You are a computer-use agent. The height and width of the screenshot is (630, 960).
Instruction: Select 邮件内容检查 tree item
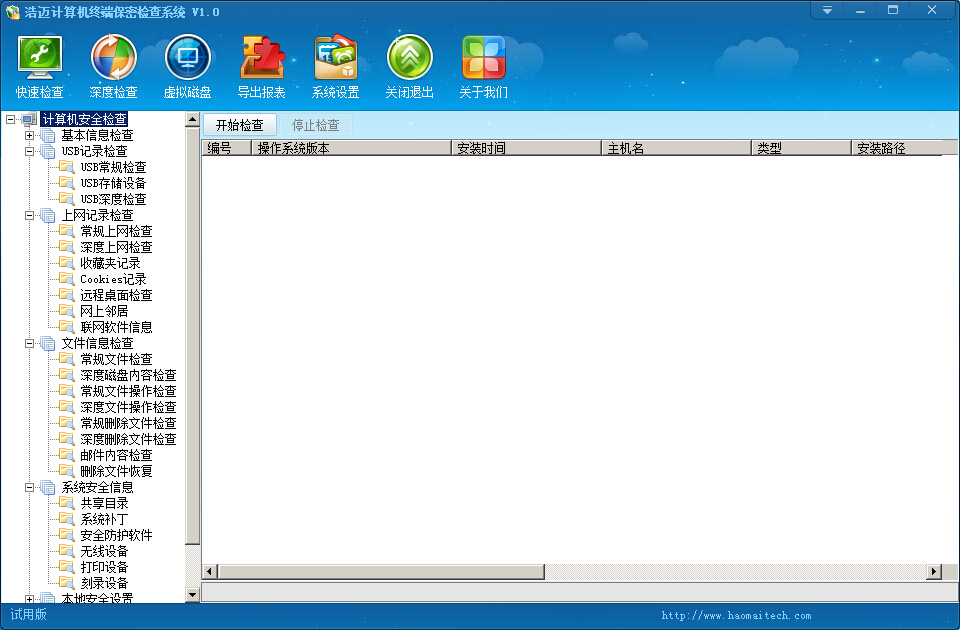coord(116,456)
